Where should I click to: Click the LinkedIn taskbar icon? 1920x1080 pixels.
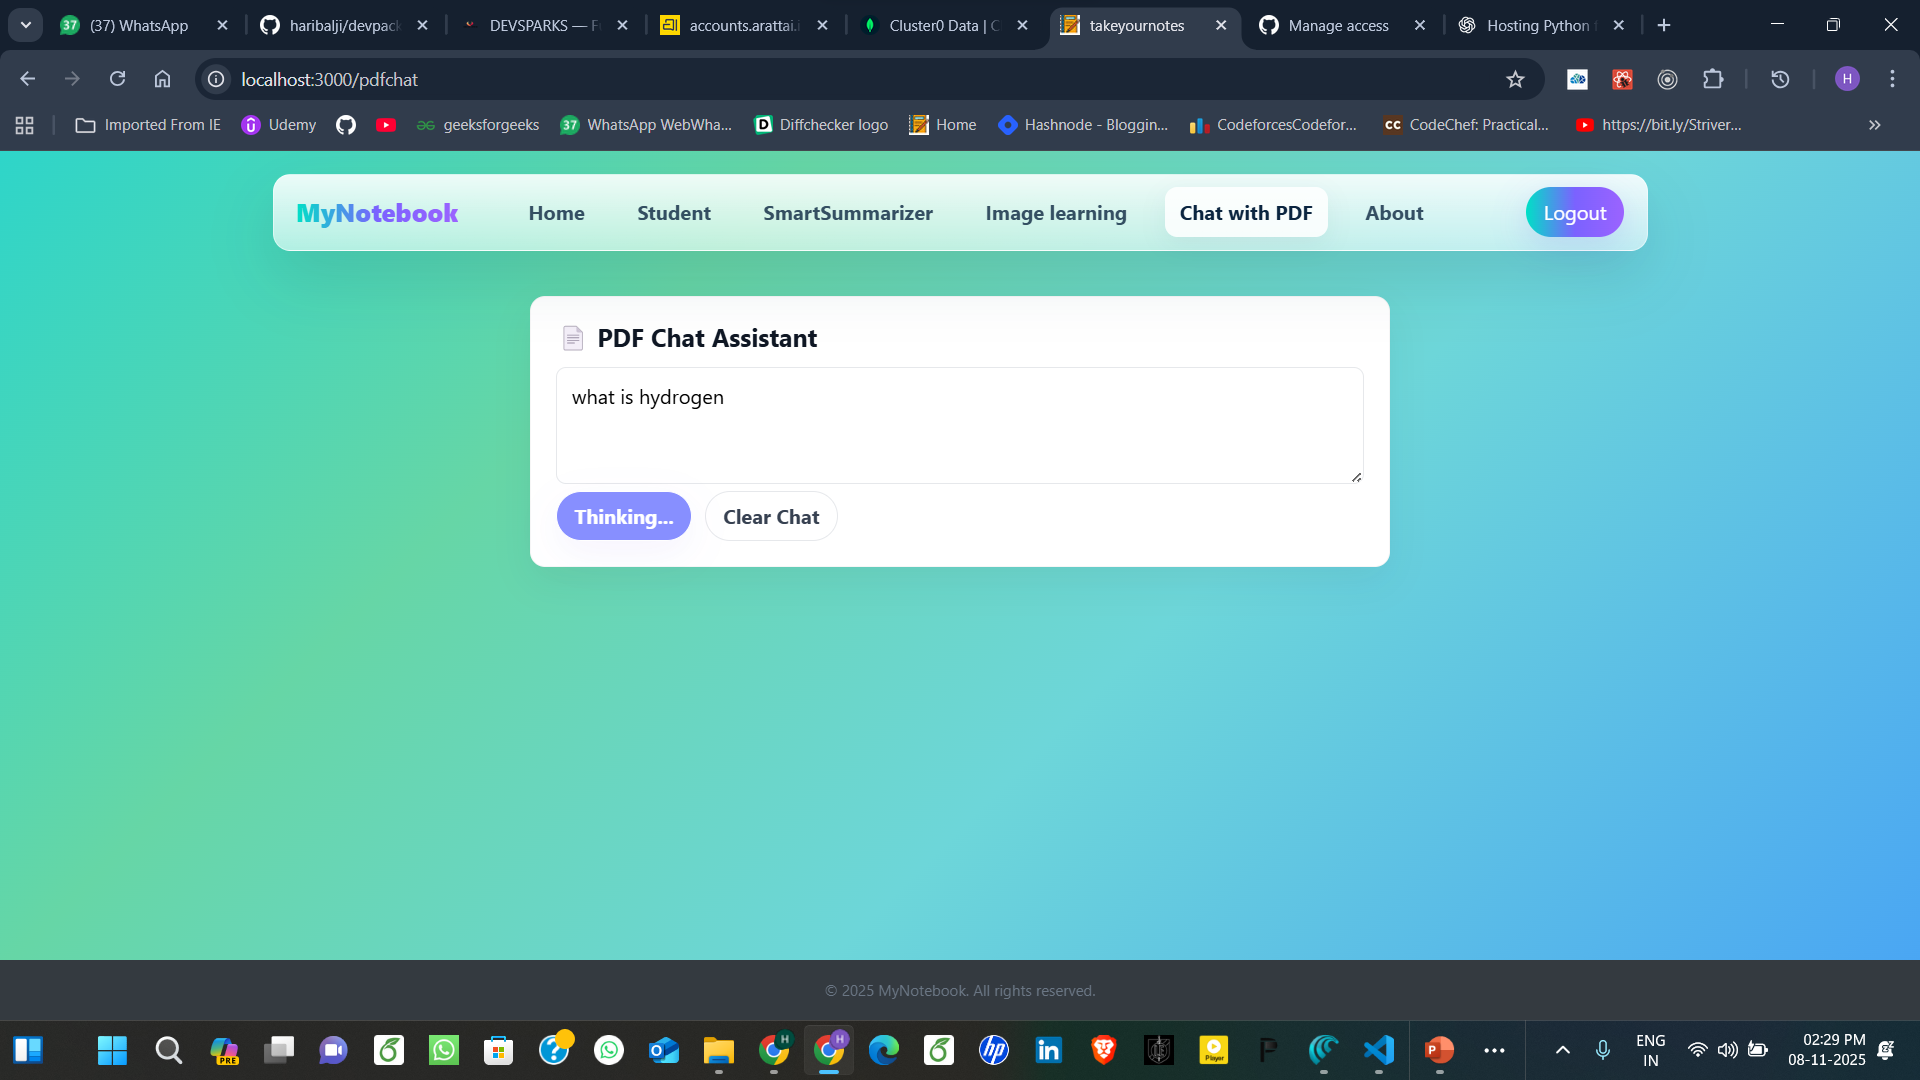[x=1049, y=1050]
